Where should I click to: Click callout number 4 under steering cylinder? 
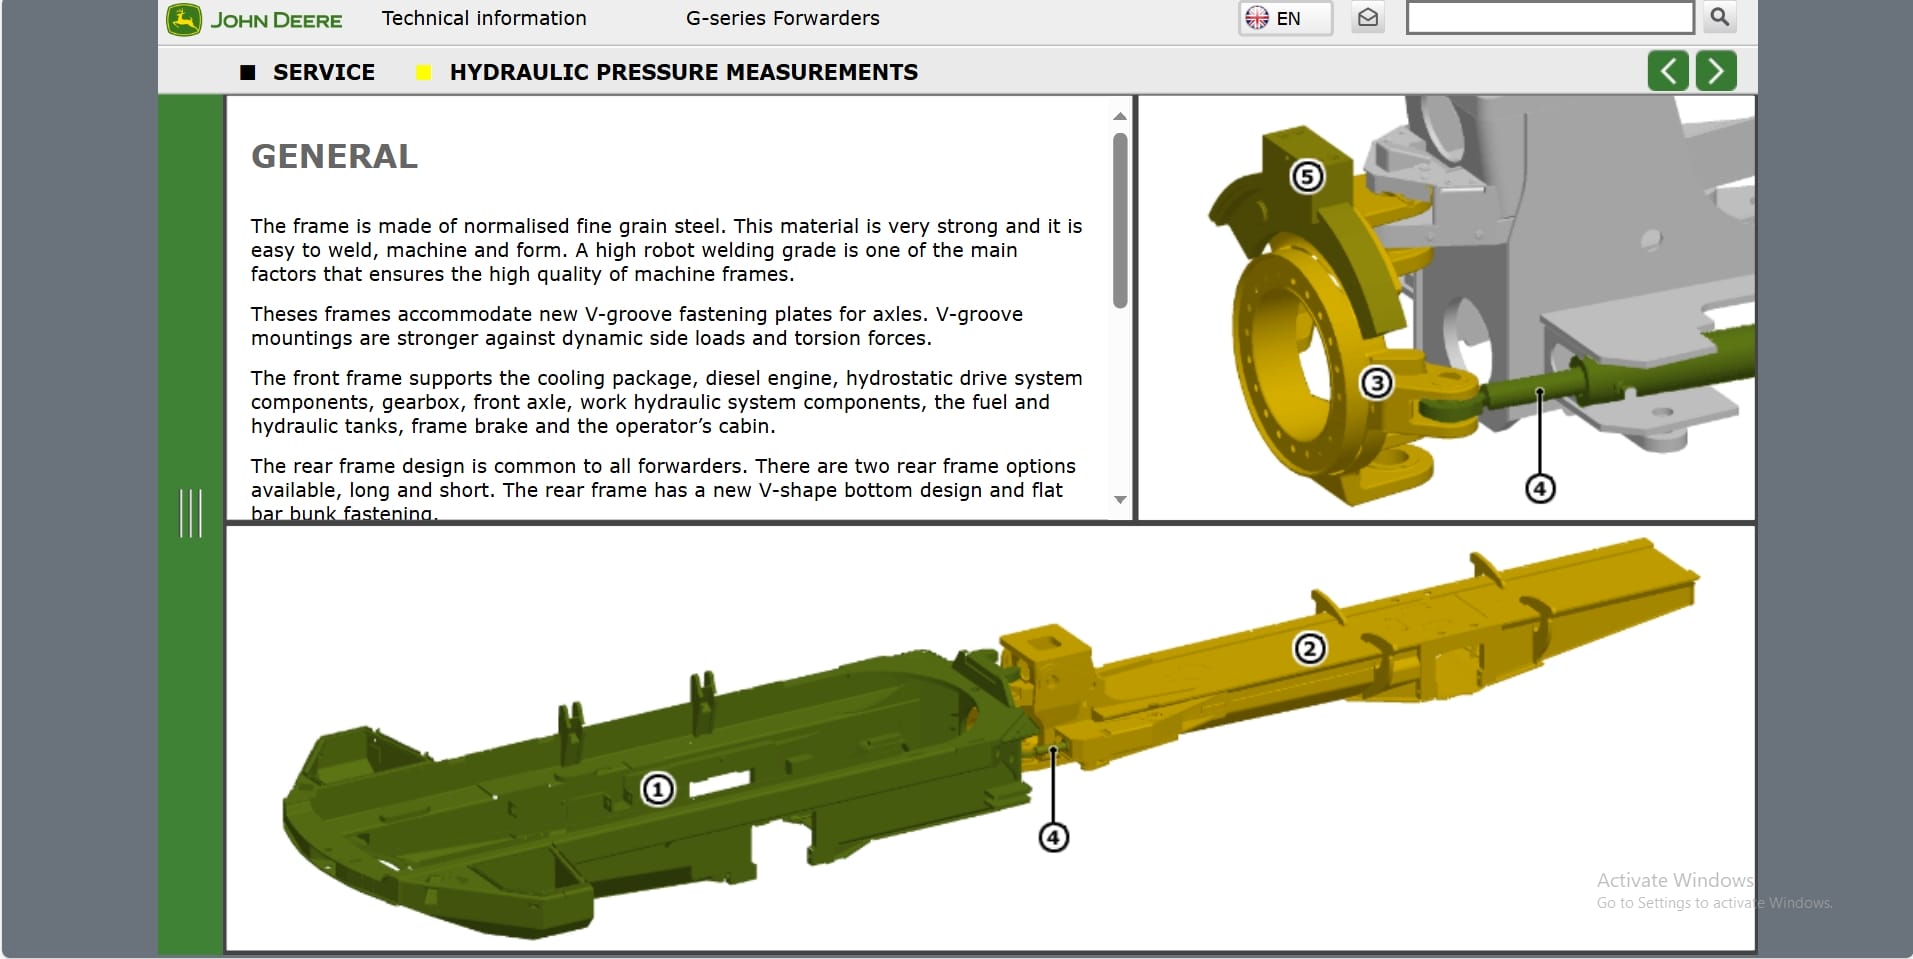(x=1540, y=489)
